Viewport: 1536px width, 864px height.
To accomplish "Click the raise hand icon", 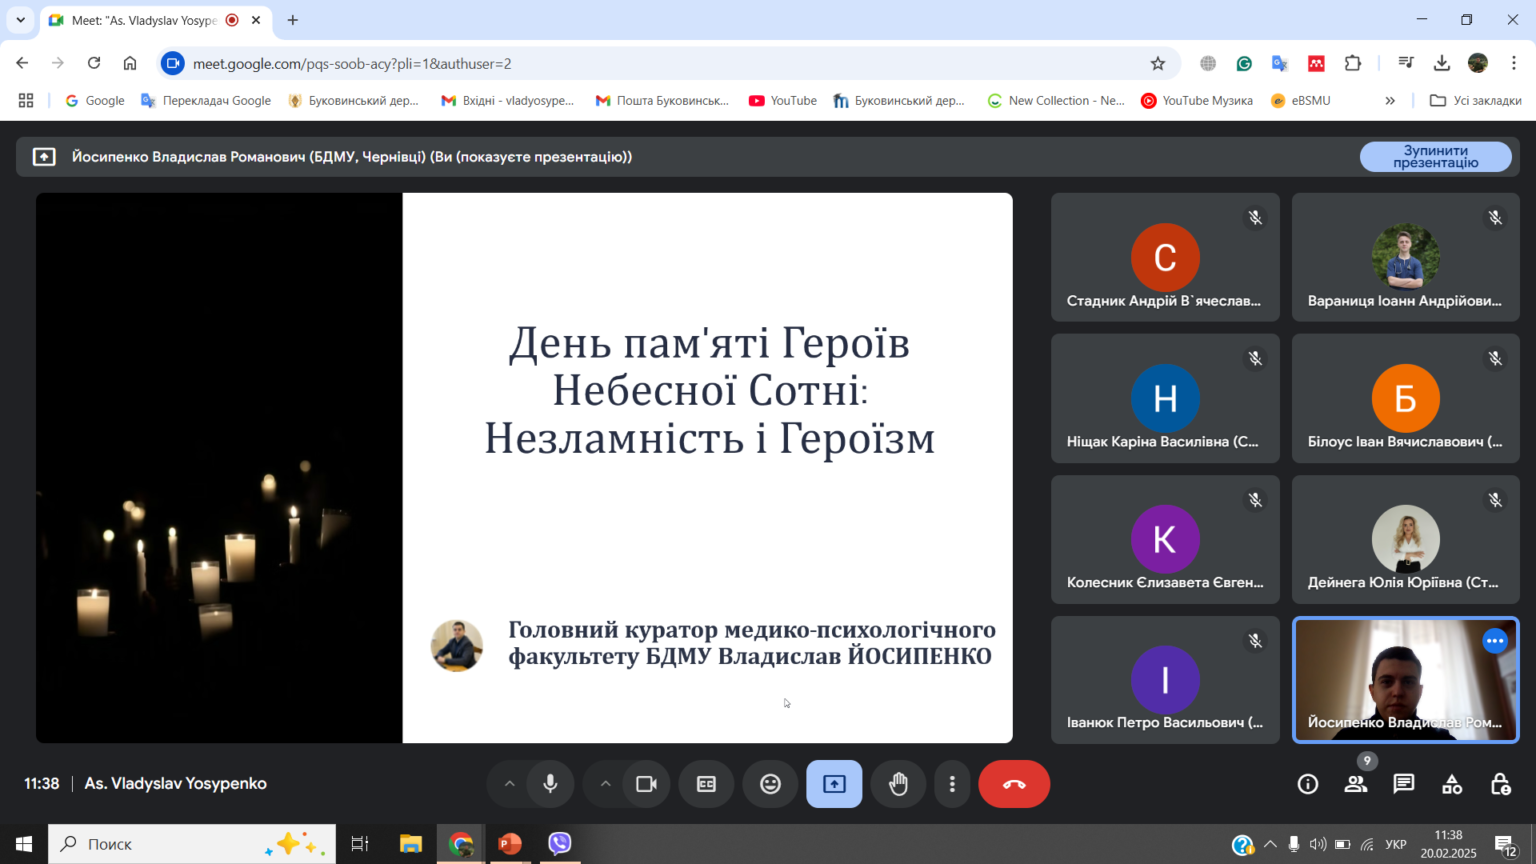I will 898,784.
